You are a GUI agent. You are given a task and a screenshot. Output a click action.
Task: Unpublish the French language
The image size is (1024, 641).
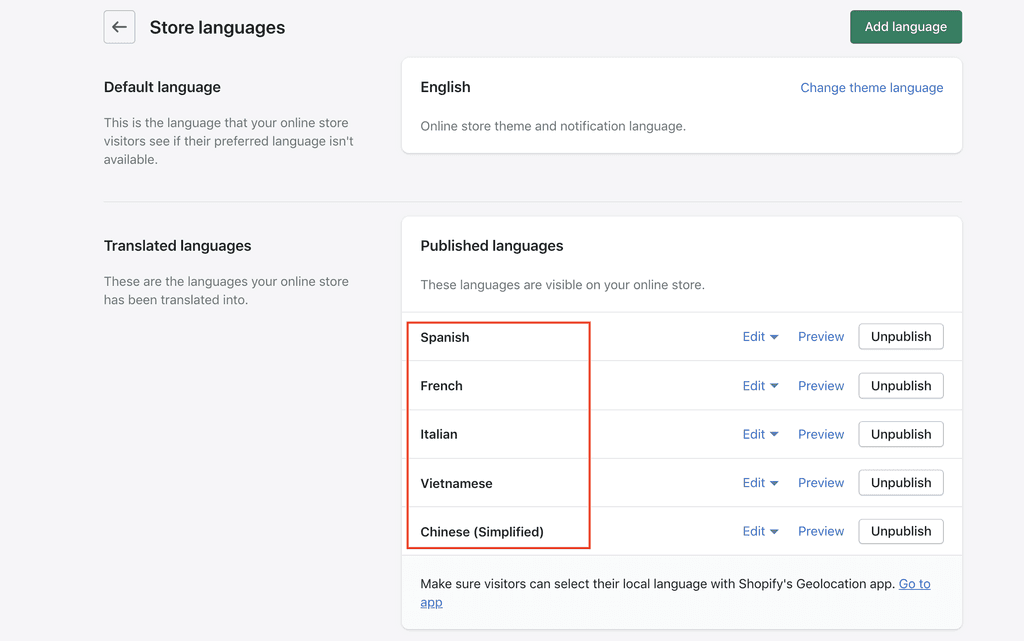[900, 385]
